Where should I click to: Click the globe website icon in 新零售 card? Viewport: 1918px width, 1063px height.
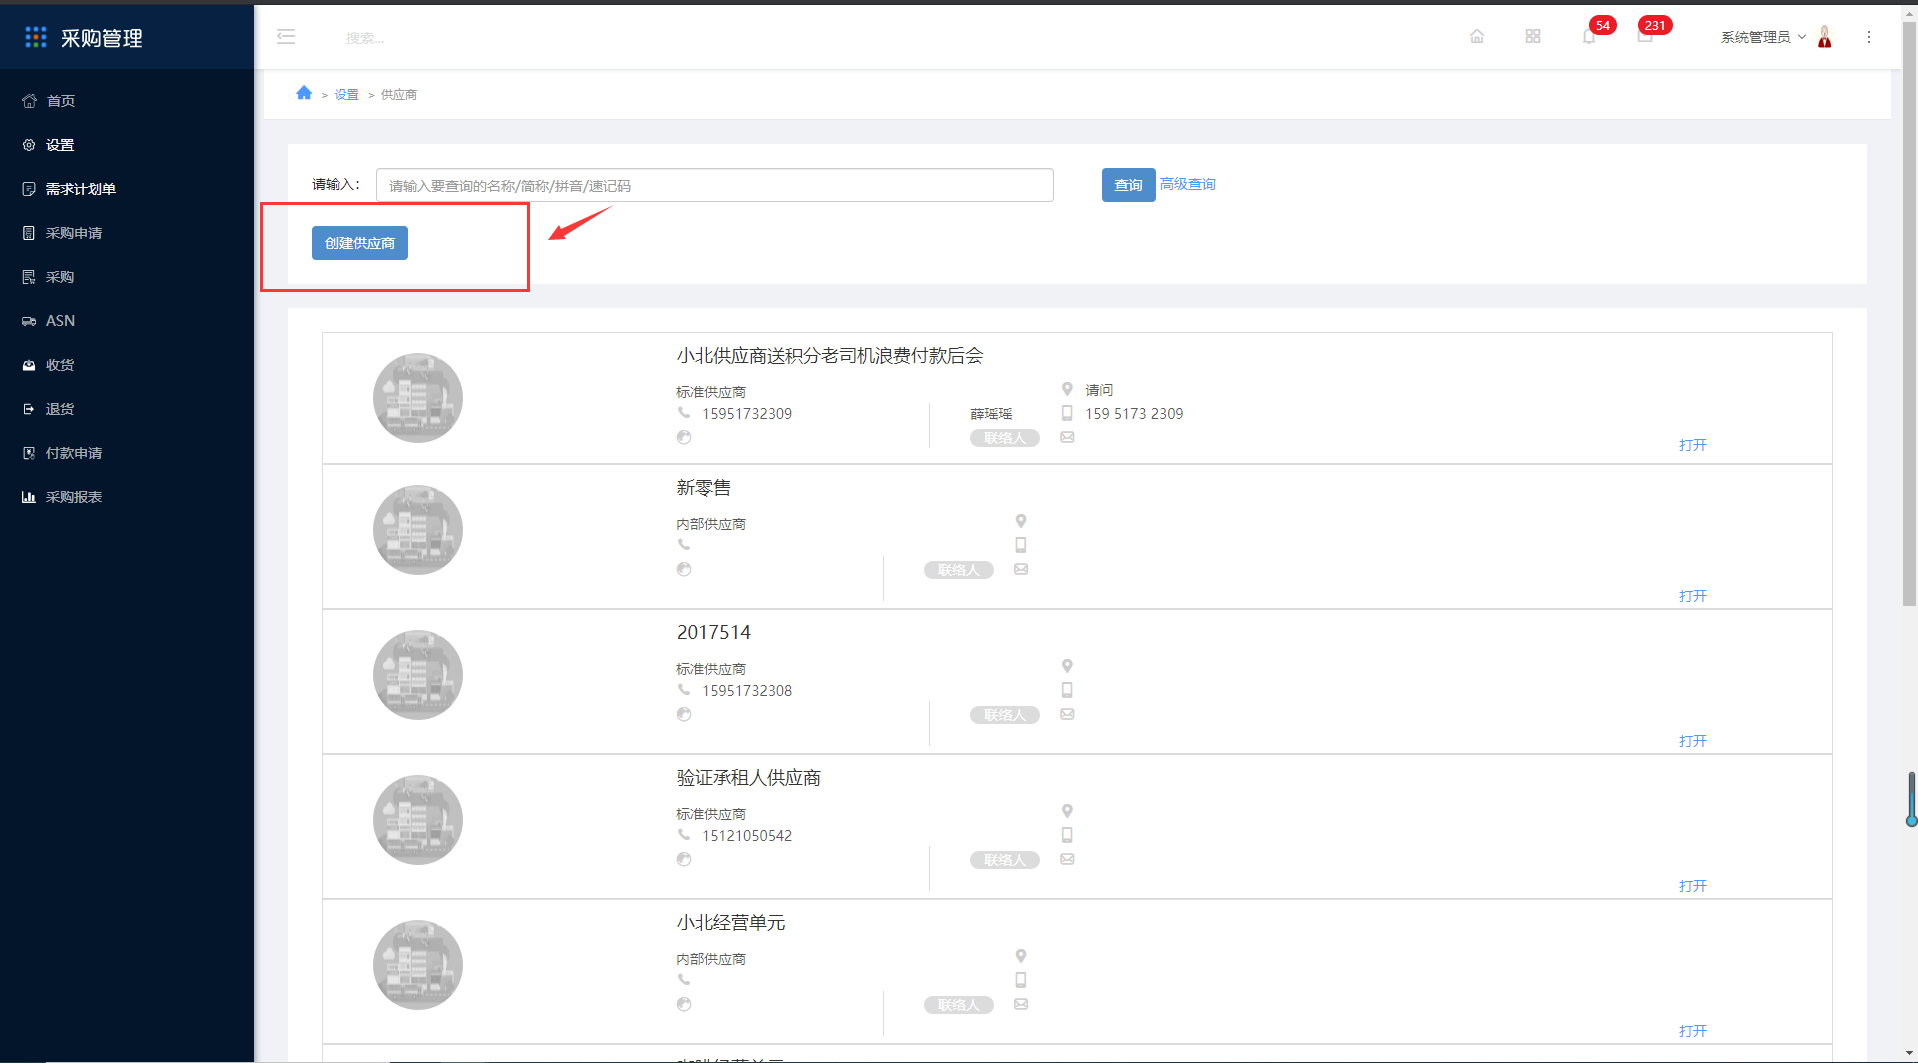pyautogui.click(x=684, y=569)
